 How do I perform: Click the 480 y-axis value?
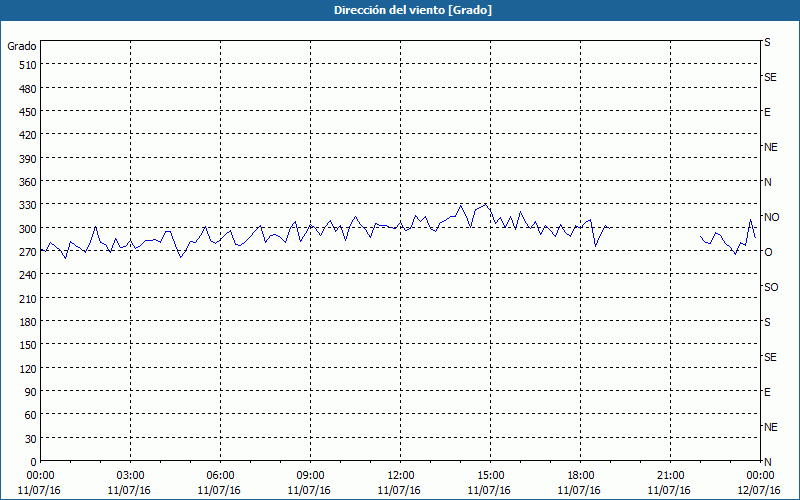tap(29, 89)
